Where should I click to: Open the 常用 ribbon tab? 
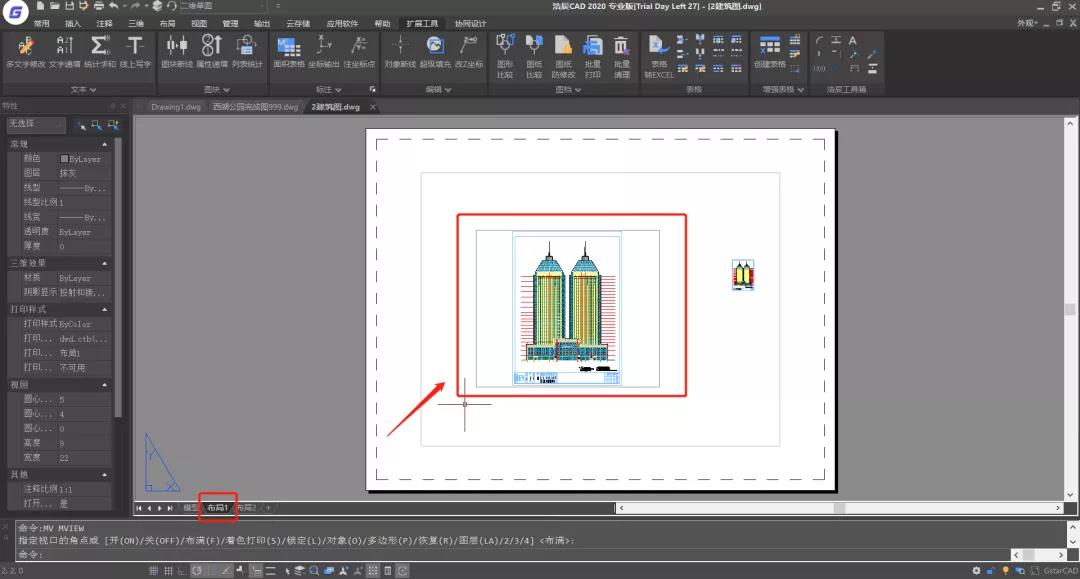pos(41,23)
